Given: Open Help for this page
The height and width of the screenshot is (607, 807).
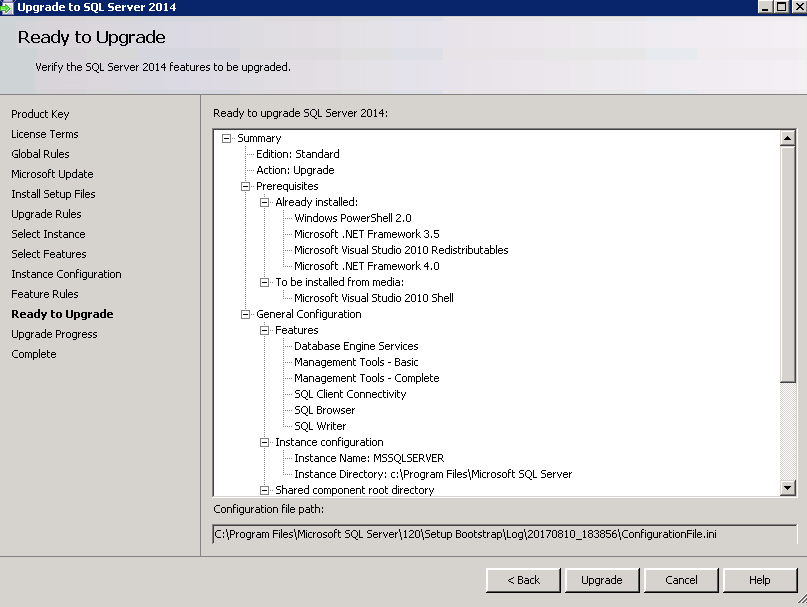Looking at the screenshot, I should click(760, 580).
